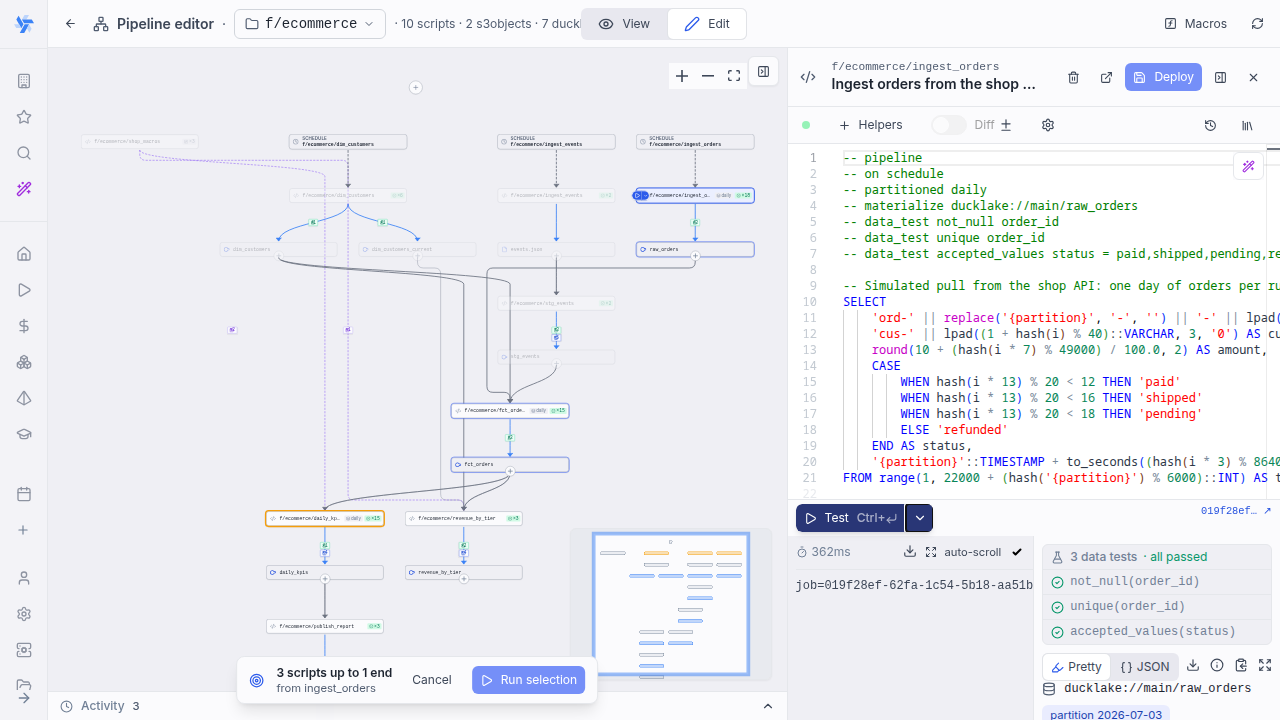
Task: Click the plus at top of graph
Action: pyautogui.click(x=416, y=88)
